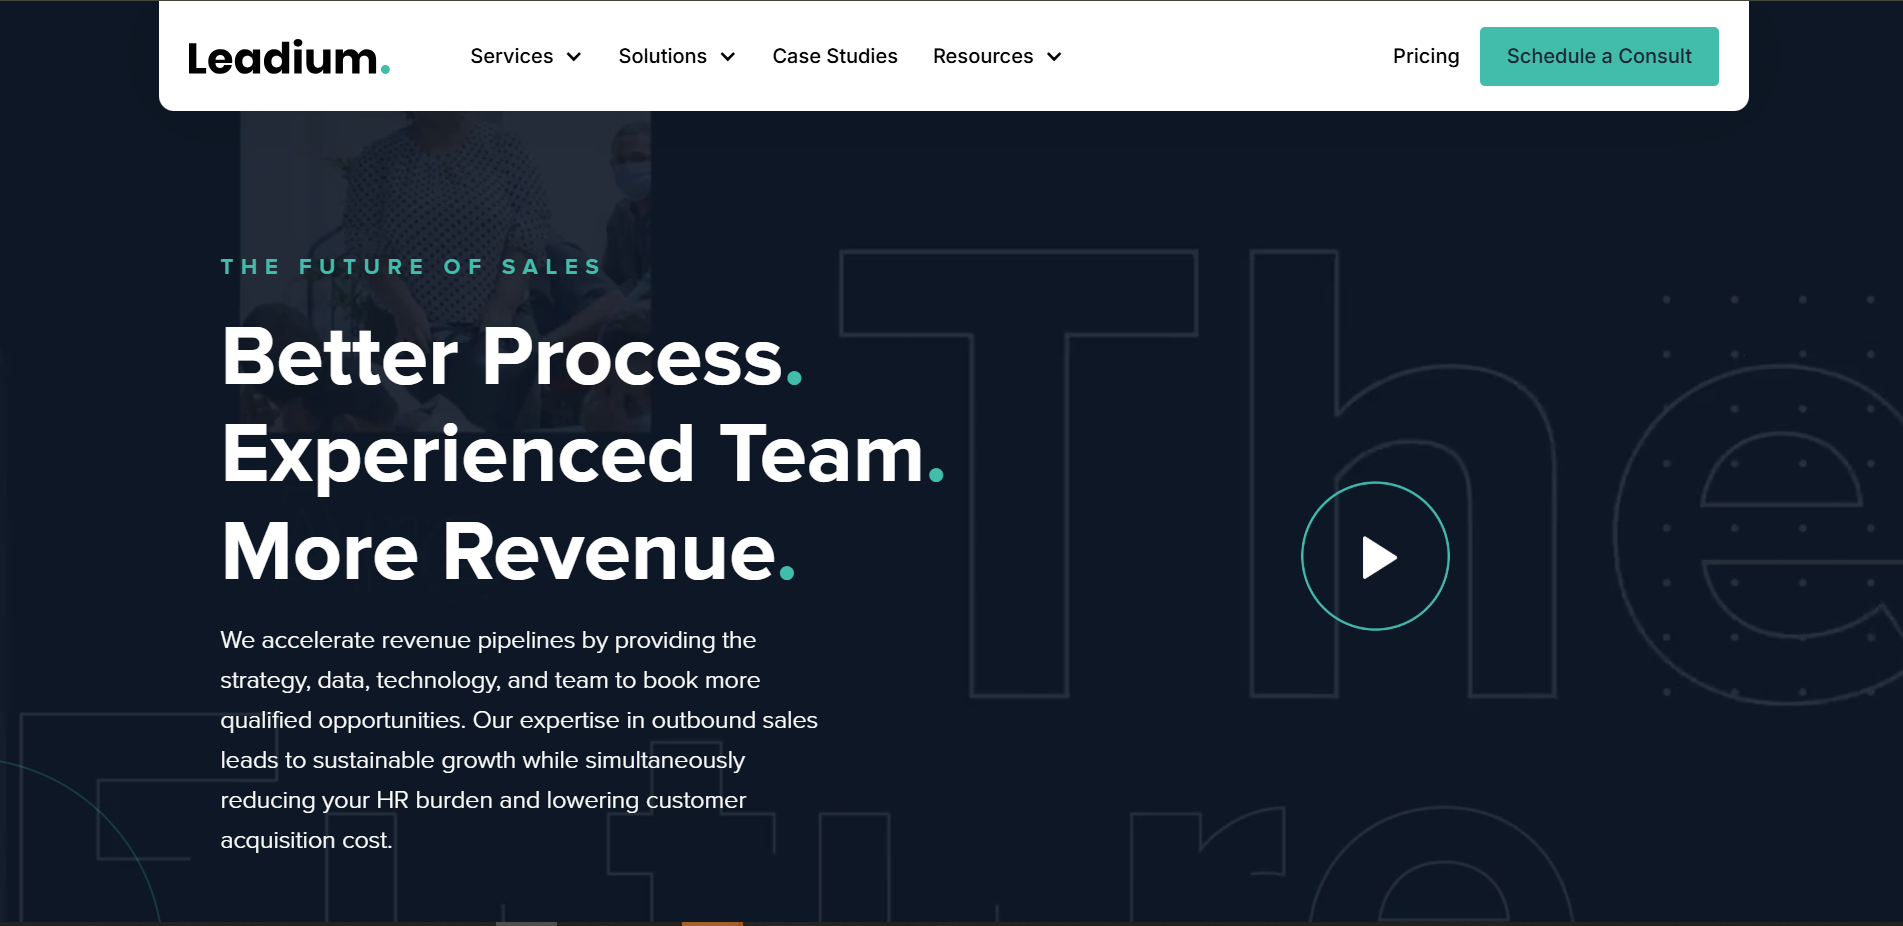The width and height of the screenshot is (1903, 926).
Task: Open the Solutions menu
Action: [x=662, y=56]
